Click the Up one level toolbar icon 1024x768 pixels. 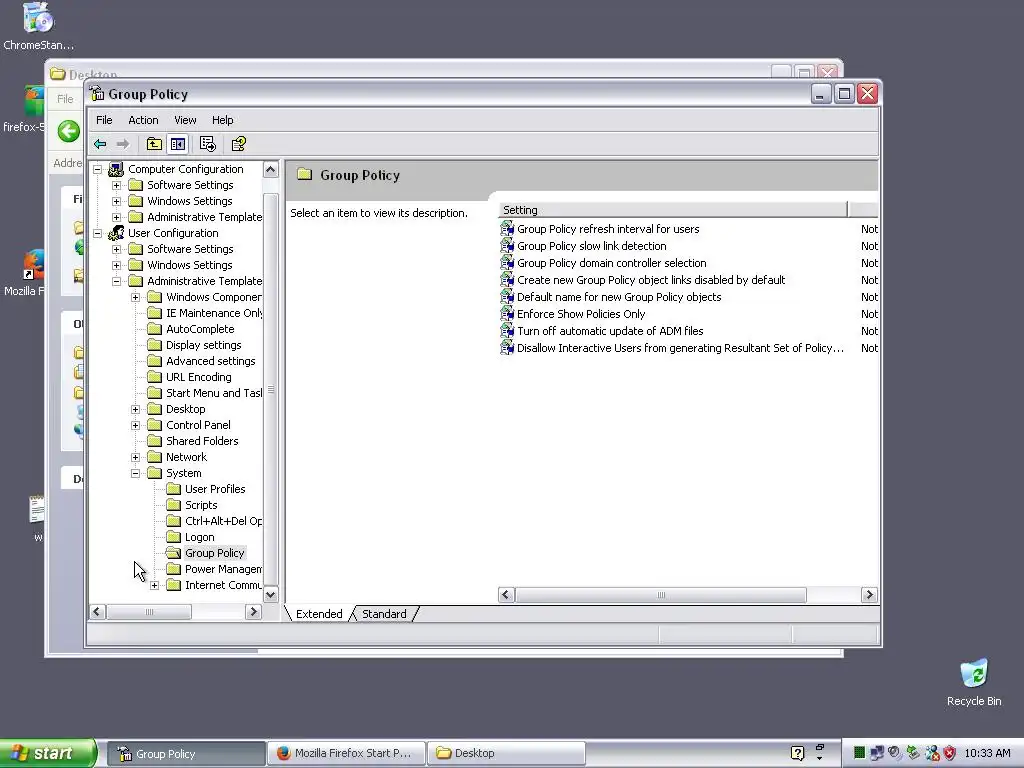pos(154,144)
